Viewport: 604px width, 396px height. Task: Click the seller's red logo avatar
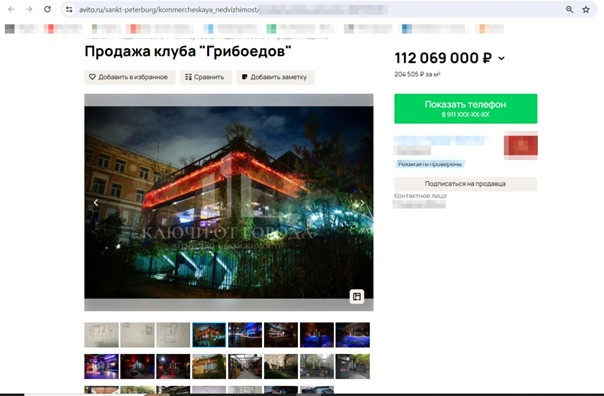[x=521, y=145]
